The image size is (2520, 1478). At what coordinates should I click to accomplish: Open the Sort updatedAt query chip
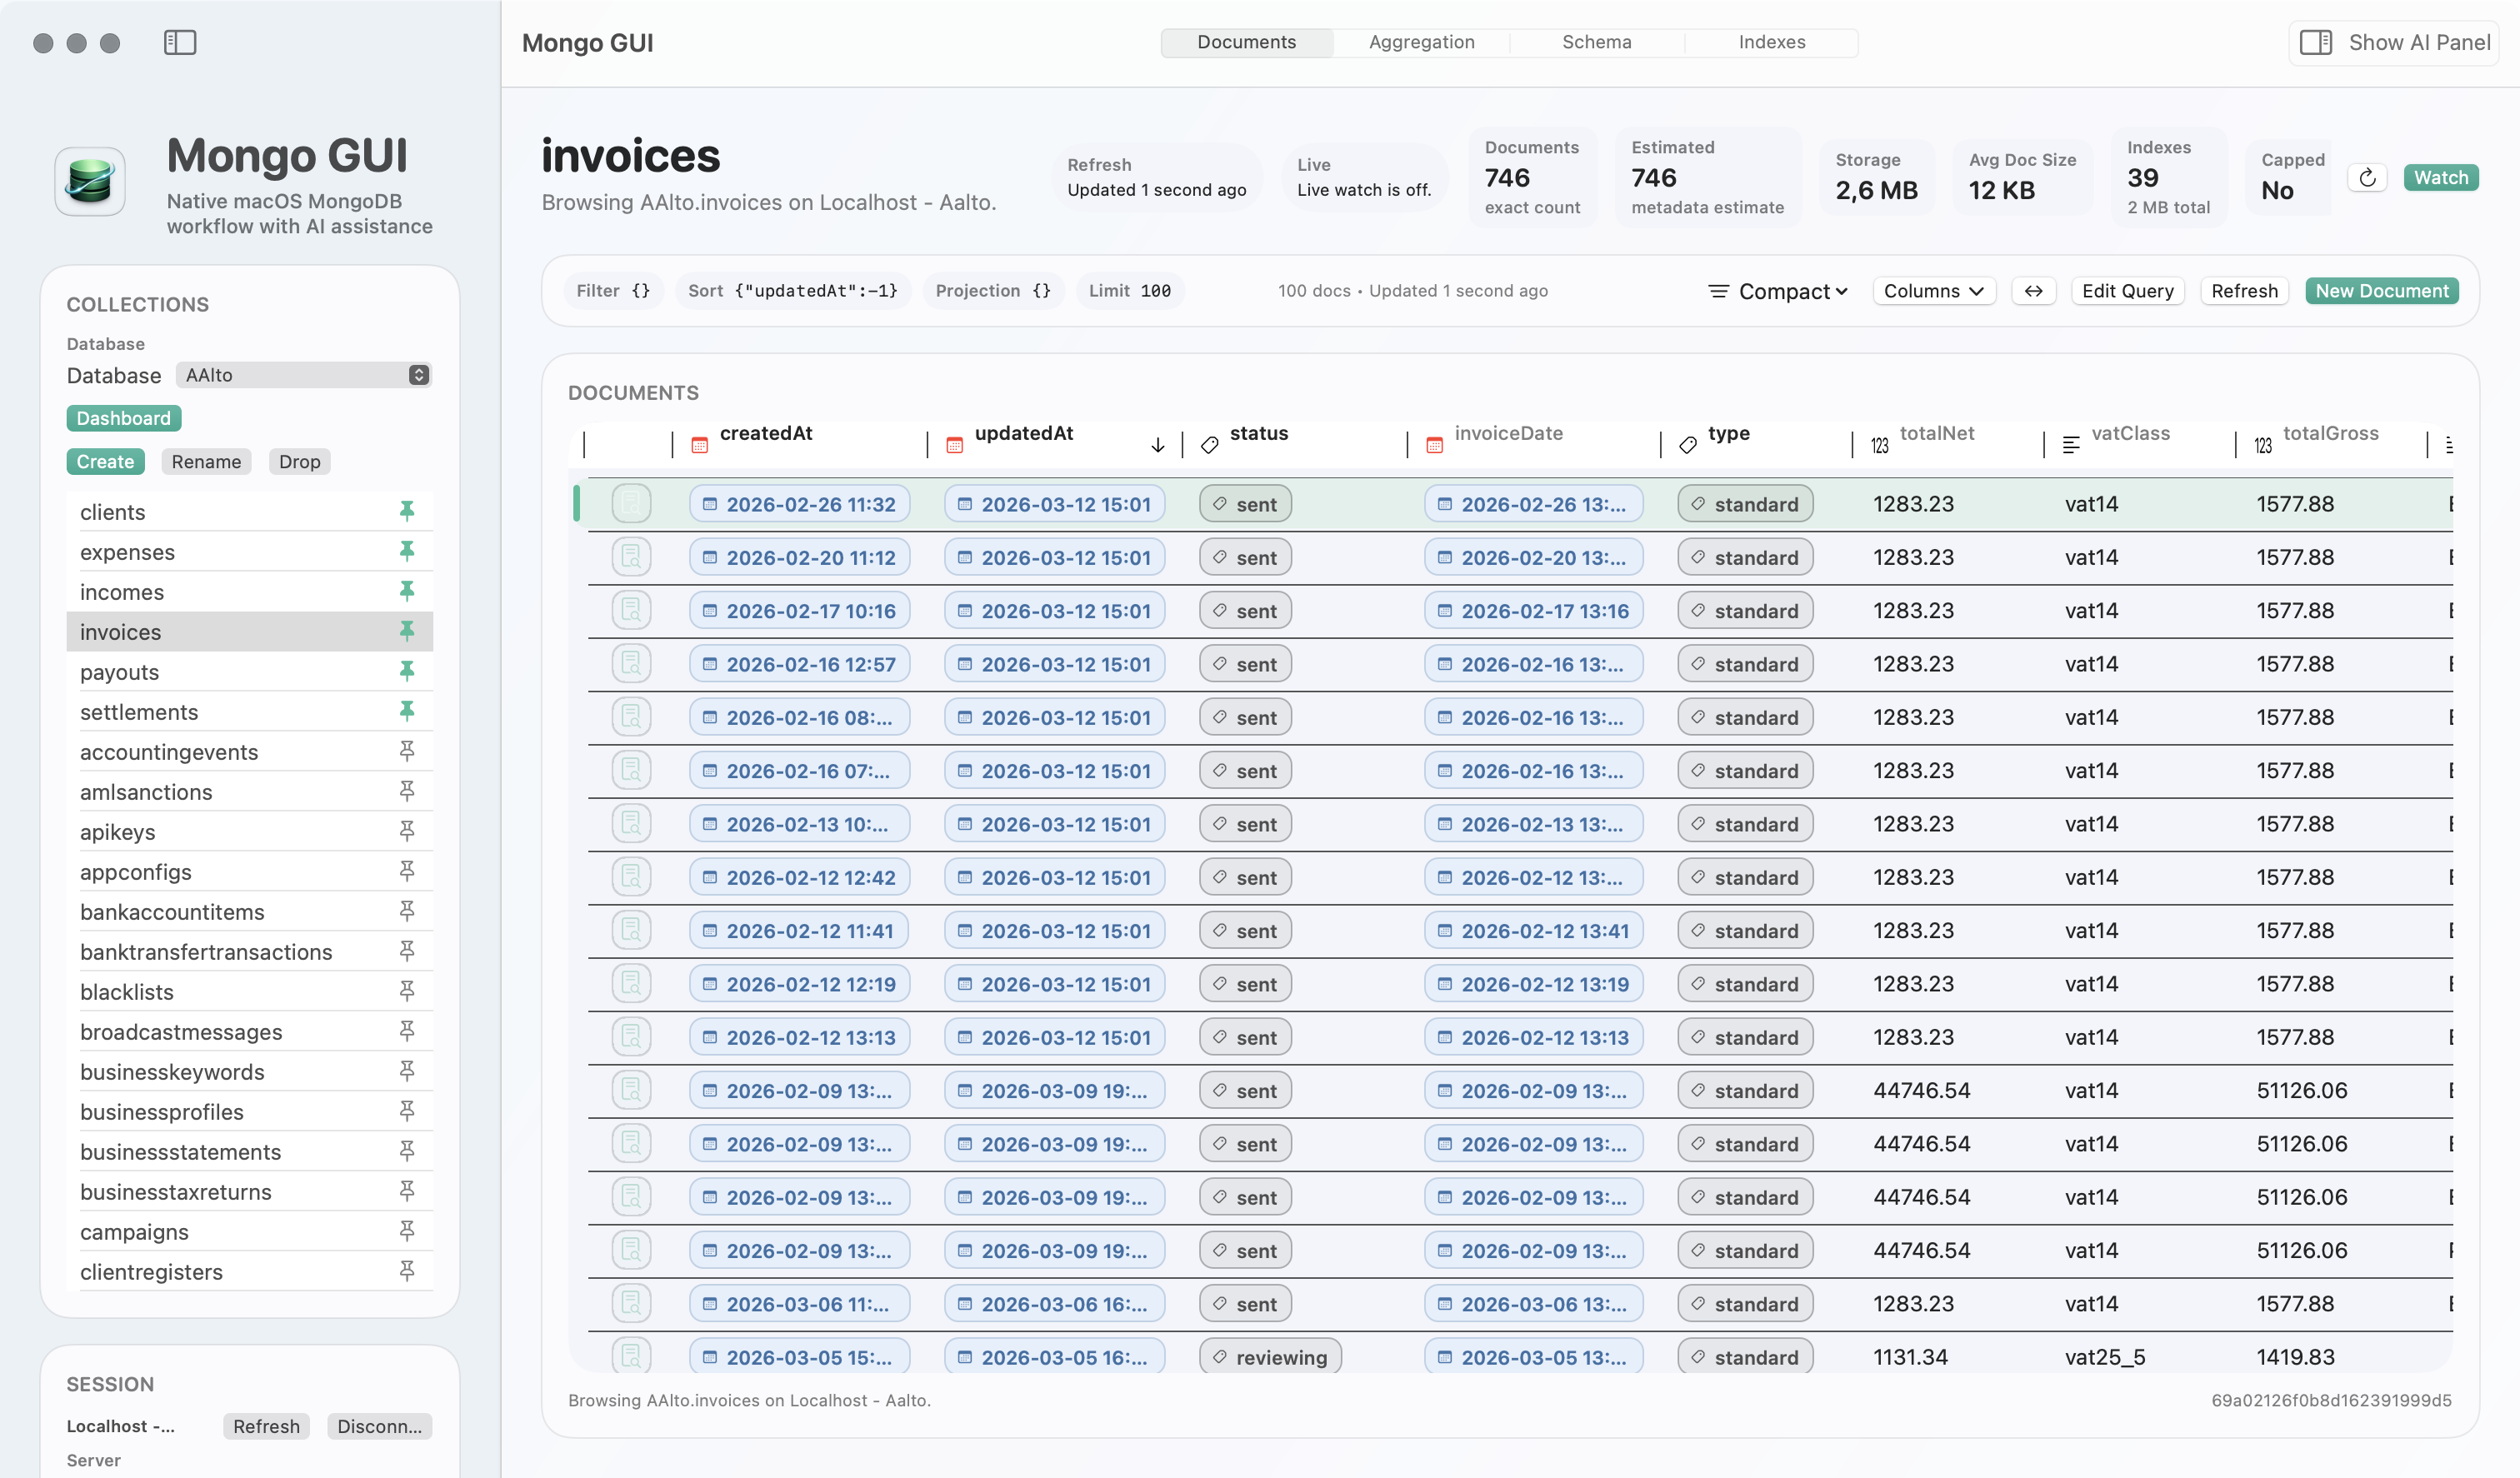[x=793, y=291]
